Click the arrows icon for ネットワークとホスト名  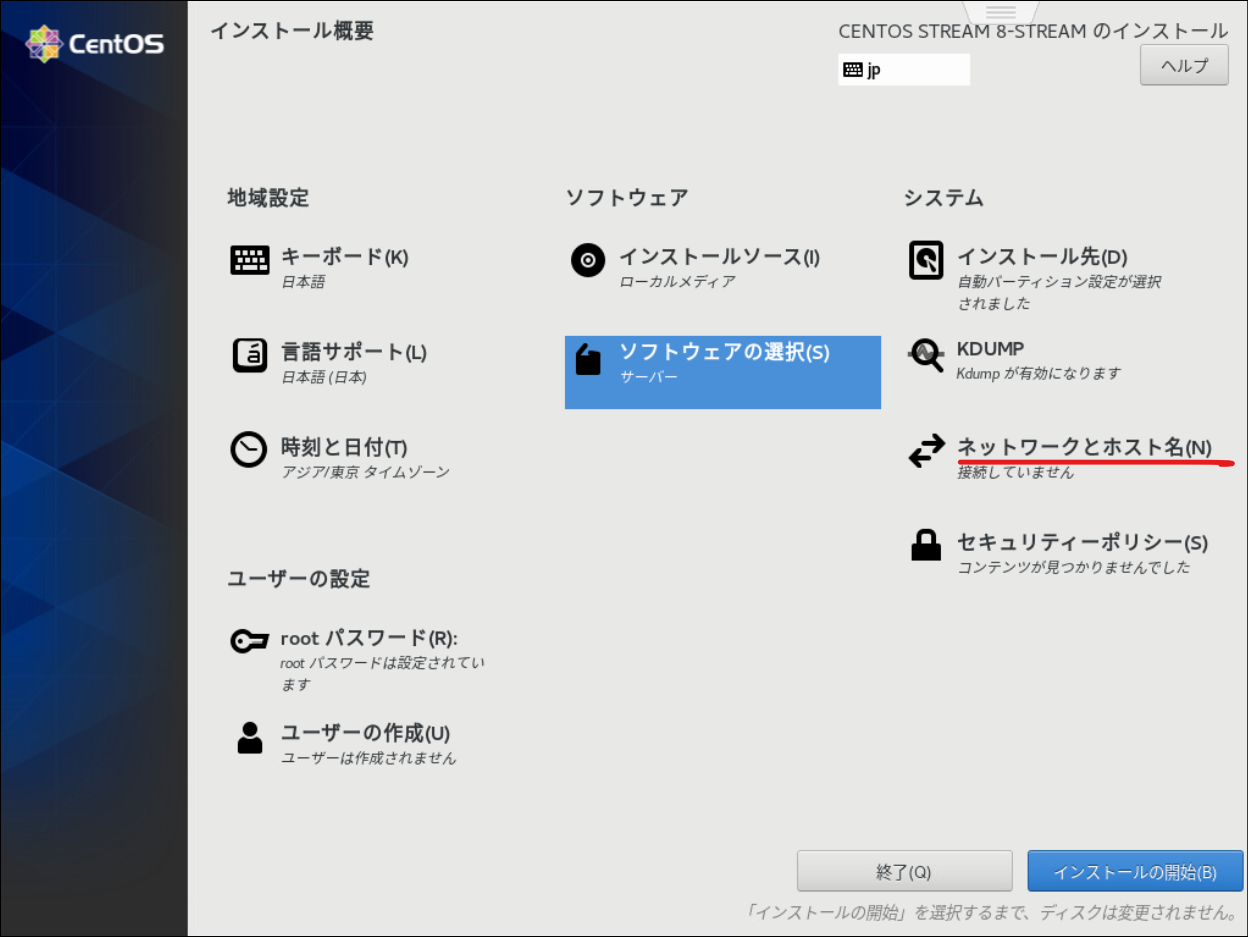pos(926,451)
